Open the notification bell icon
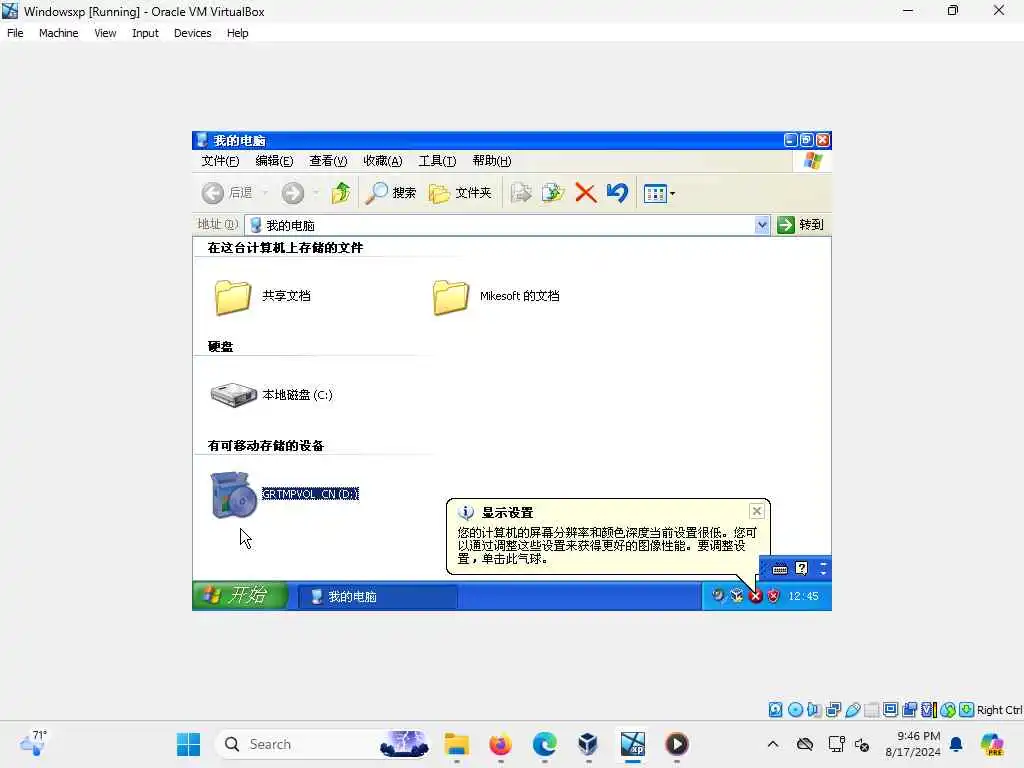Screen dimensions: 1024x768 956,744
